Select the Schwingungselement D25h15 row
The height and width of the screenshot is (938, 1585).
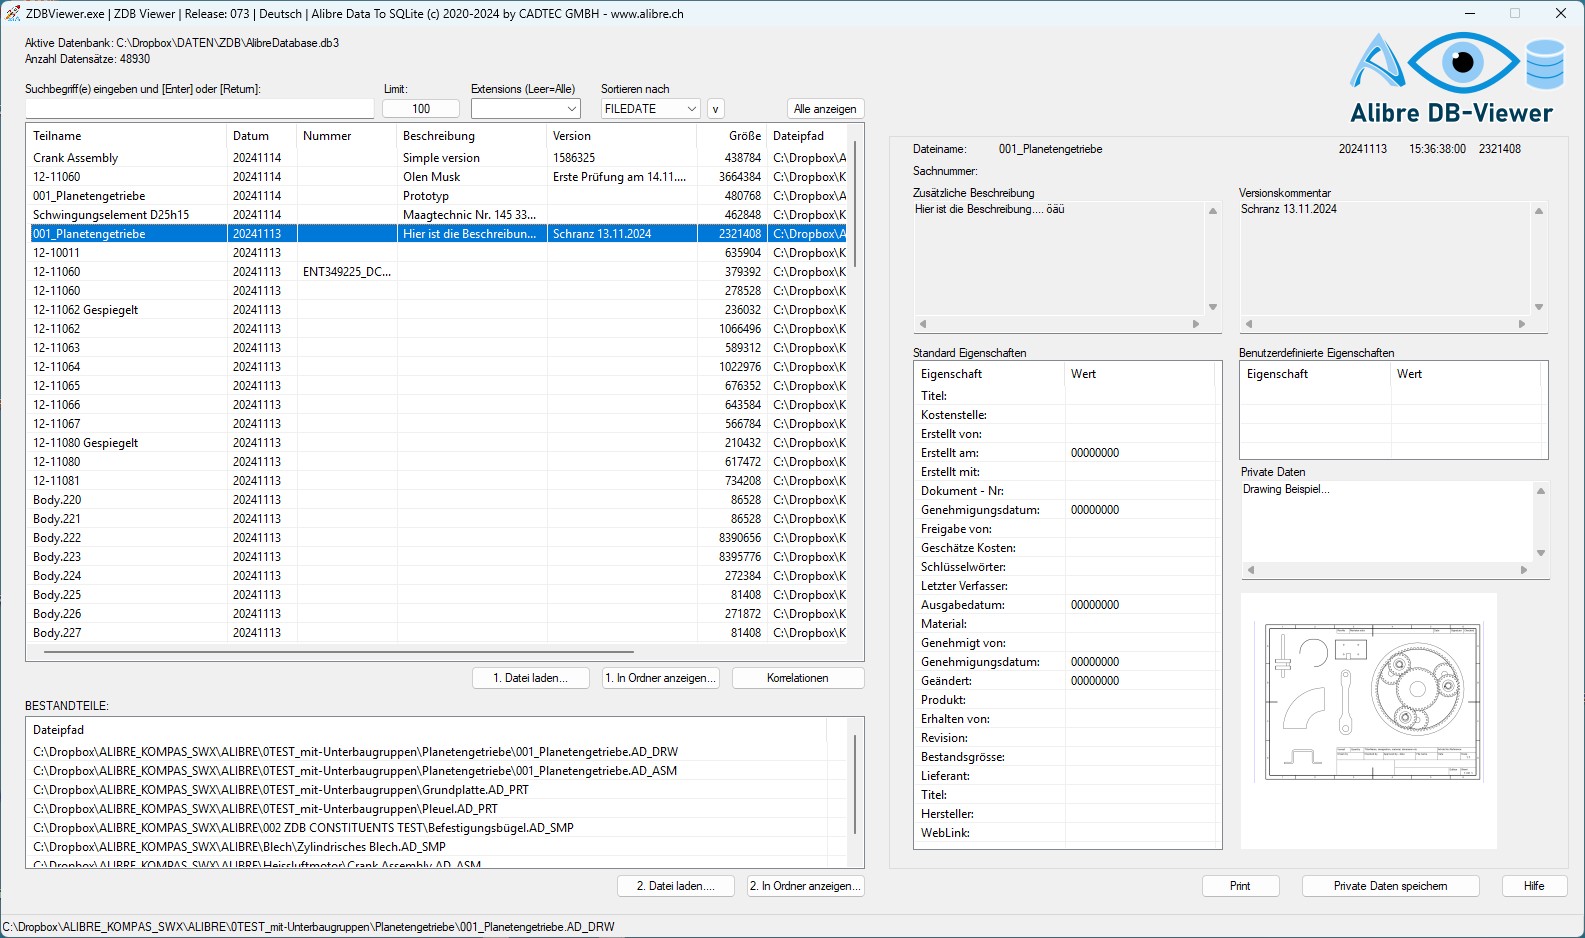pyautogui.click(x=437, y=215)
